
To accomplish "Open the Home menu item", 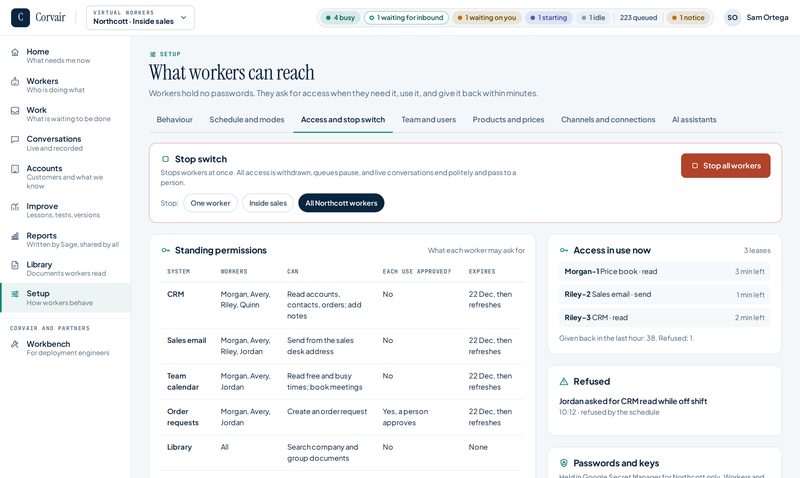I will (x=65, y=56).
